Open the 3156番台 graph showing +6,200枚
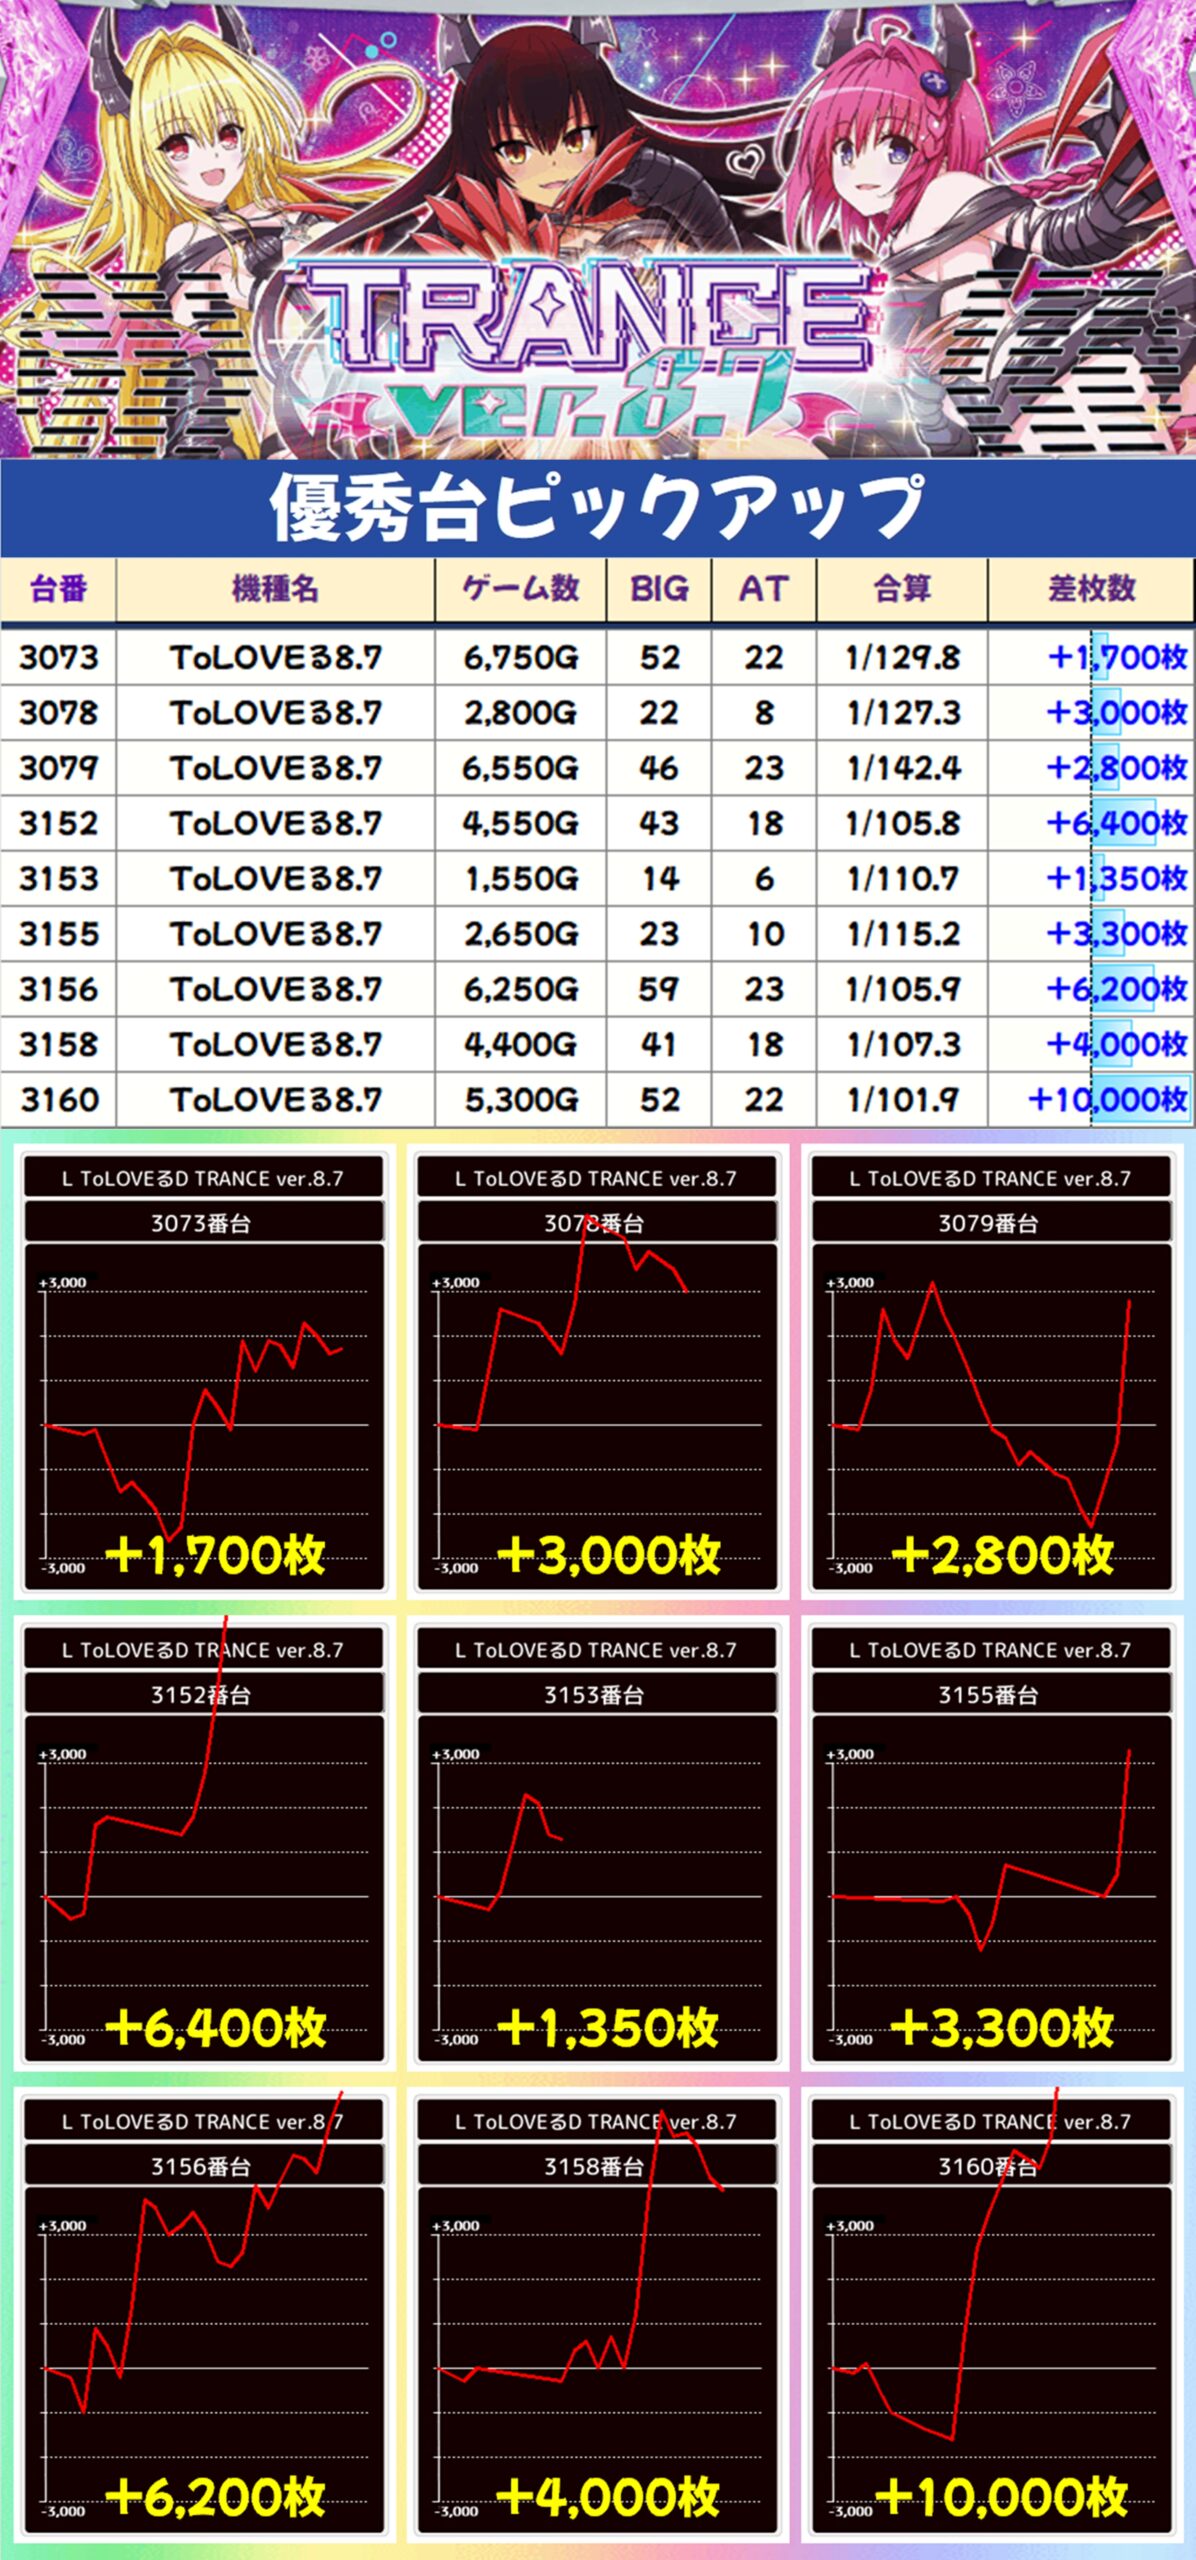Screen dimensions: 1196x2560 click(204, 2340)
